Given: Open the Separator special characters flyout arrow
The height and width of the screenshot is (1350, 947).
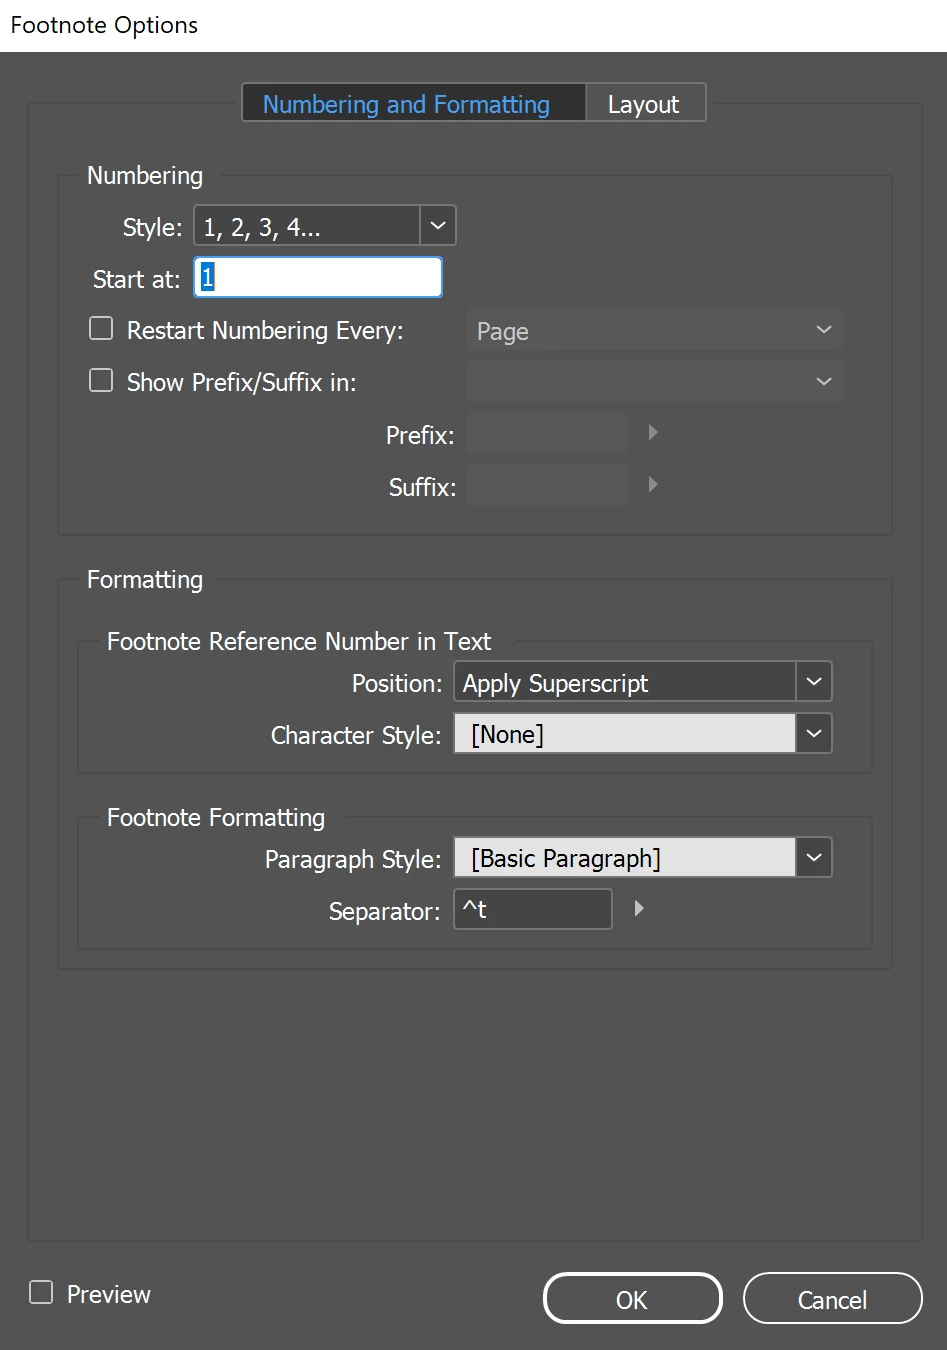Looking at the screenshot, I should point(639,909).
